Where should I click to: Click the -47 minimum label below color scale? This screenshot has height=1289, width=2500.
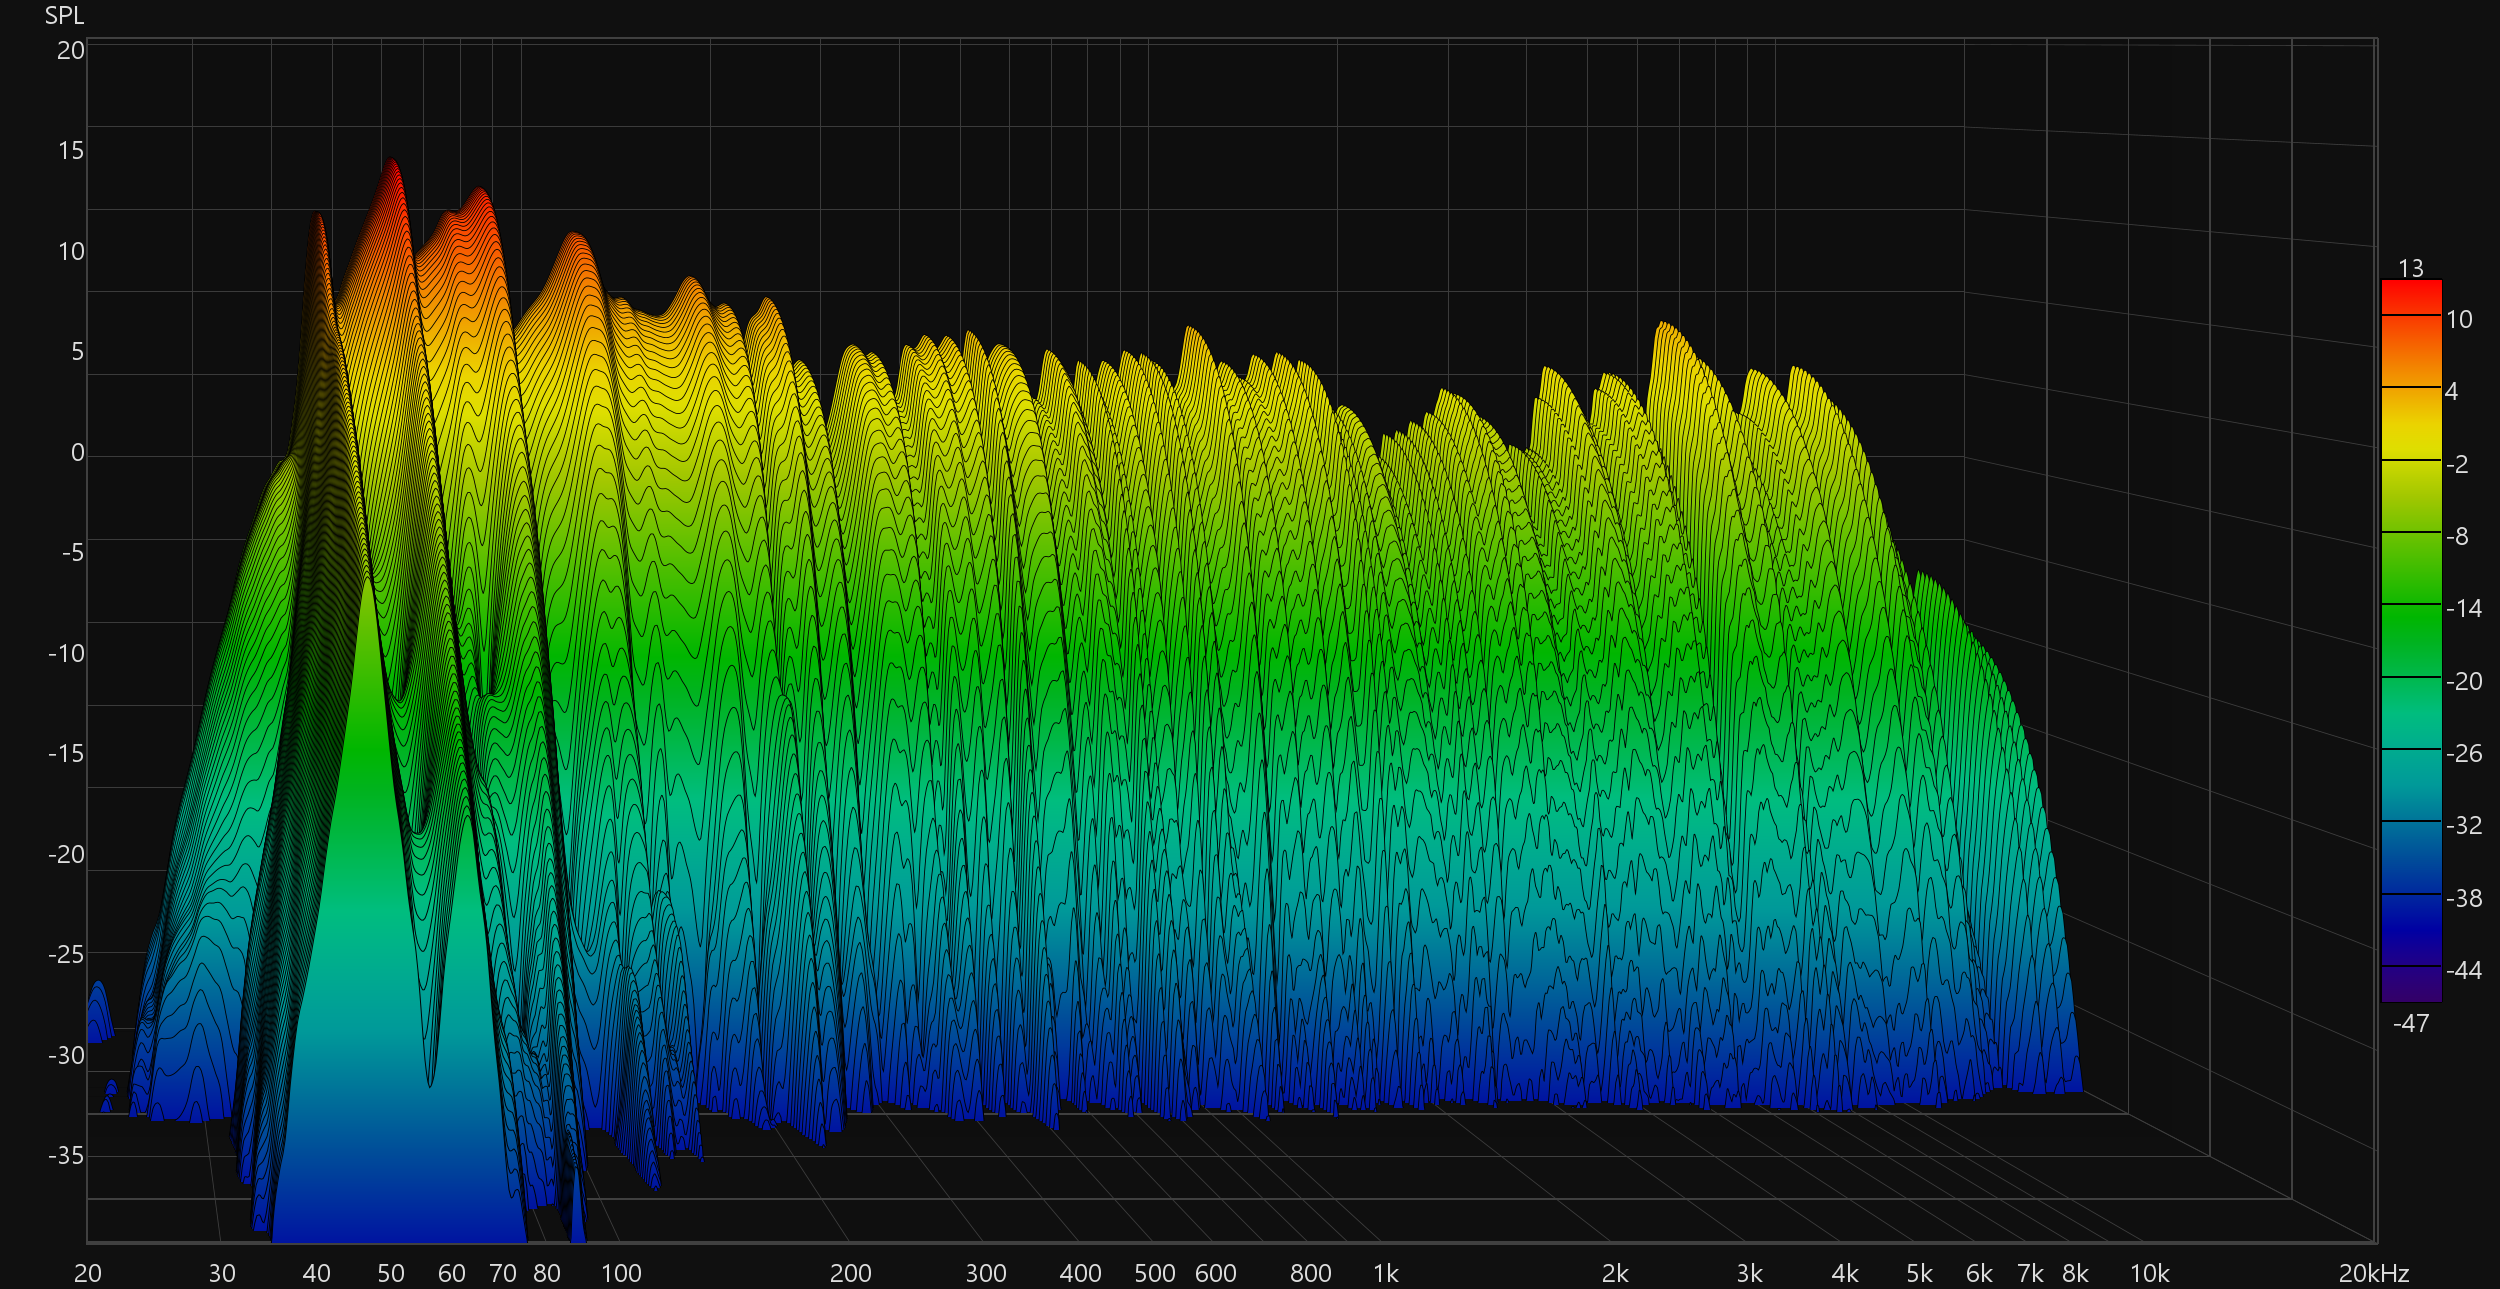point(2411,1024)
